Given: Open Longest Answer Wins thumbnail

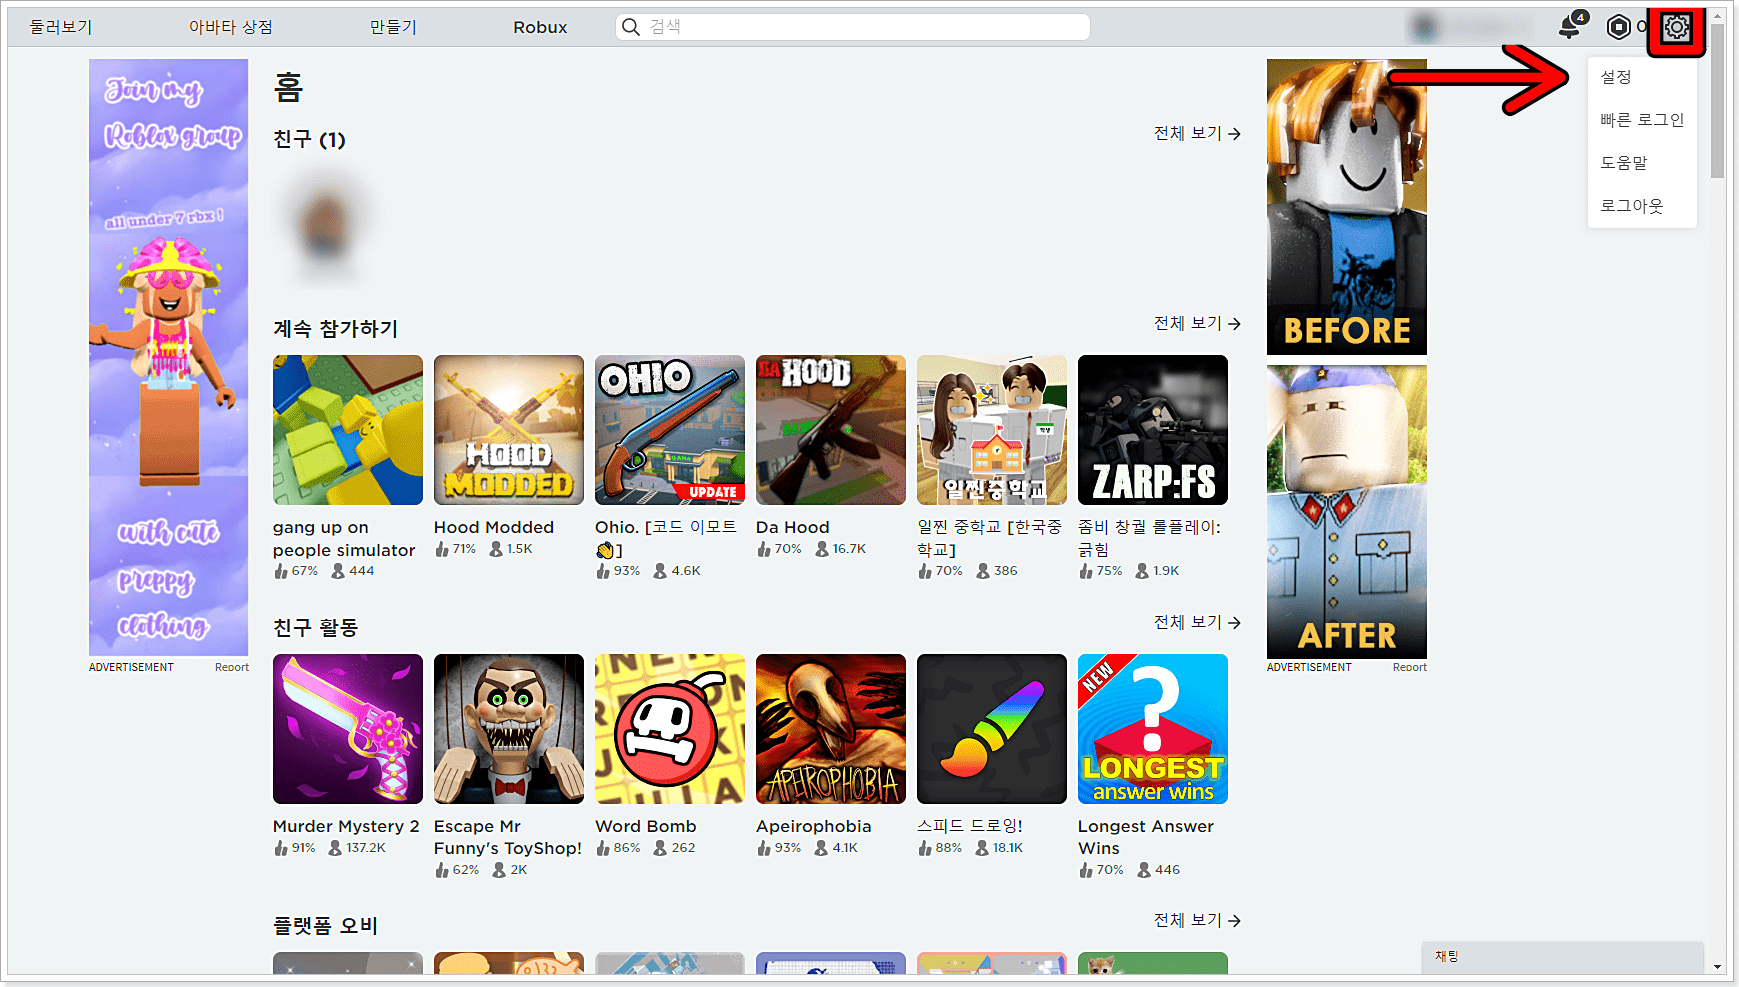Looking at the screenshot, I should 1153,729.
